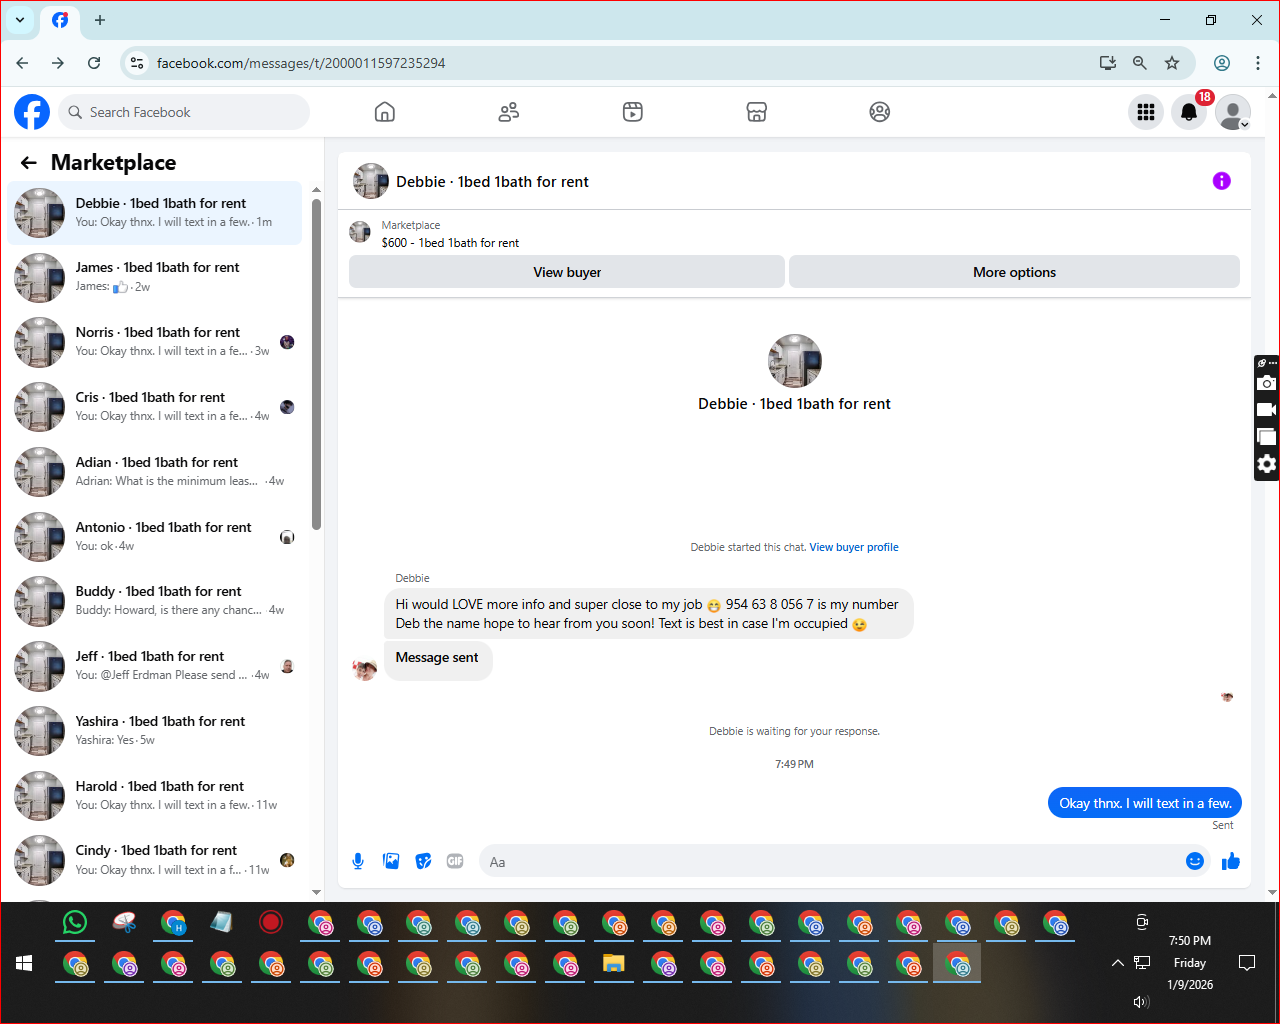Click the conversation list scrollbar
The height and width of the screenshot is (1024, 1280).
pyautogui.click(x=316, y=365)
